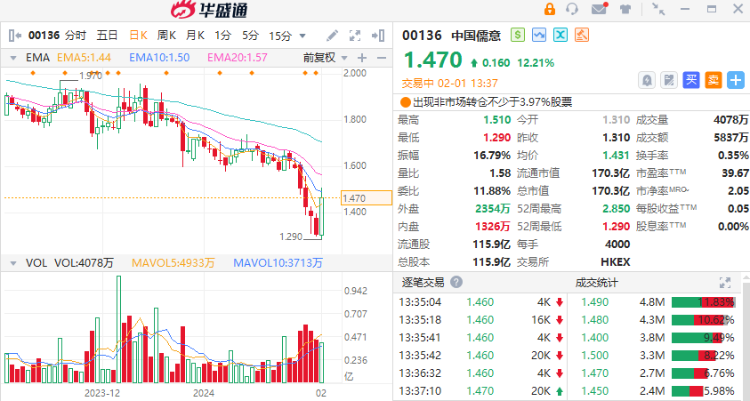Set a price alert with bell icon

click(647, 80)
